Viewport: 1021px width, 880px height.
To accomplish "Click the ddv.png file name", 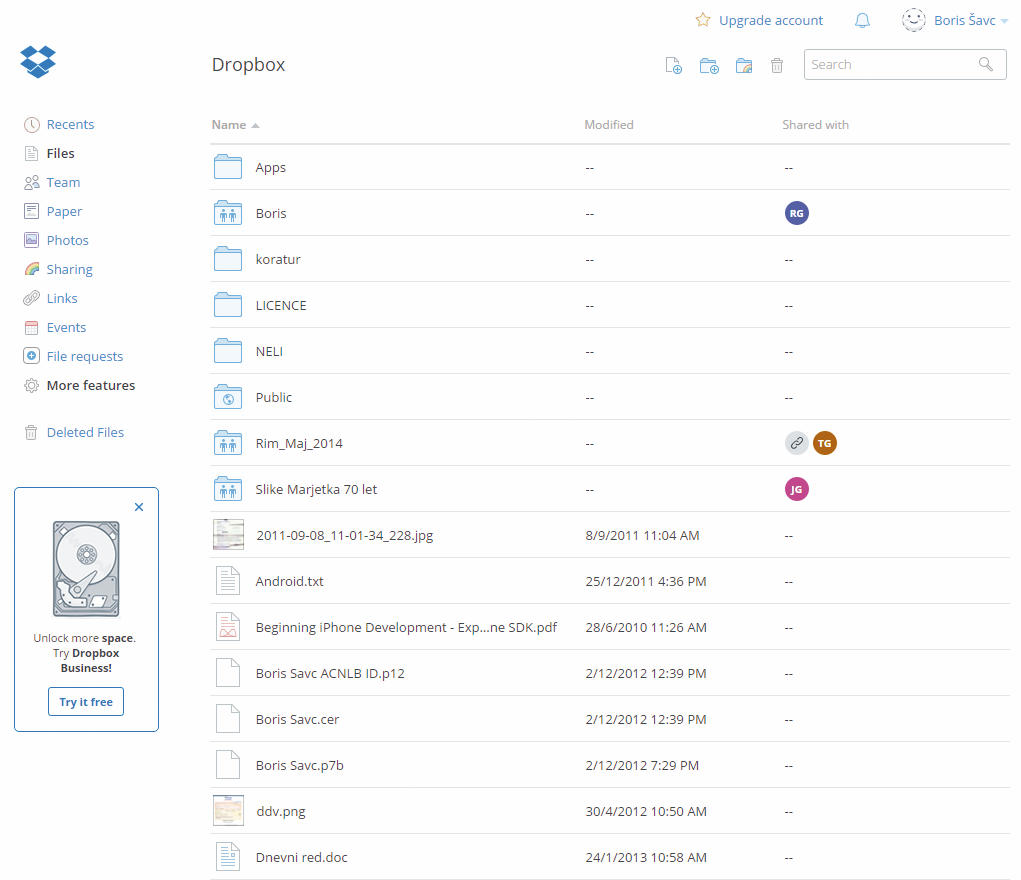I will (281, 811).
